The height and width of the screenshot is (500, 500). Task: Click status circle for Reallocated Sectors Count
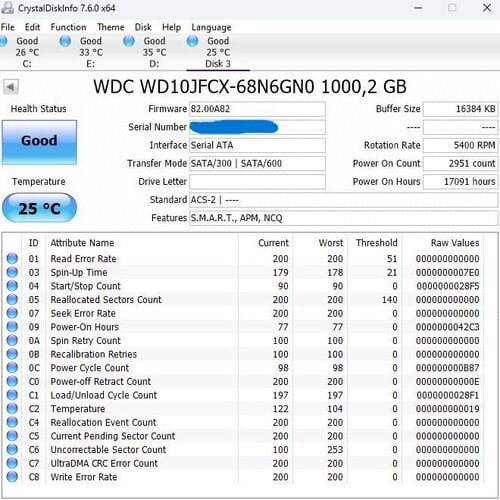click(12, 299)
